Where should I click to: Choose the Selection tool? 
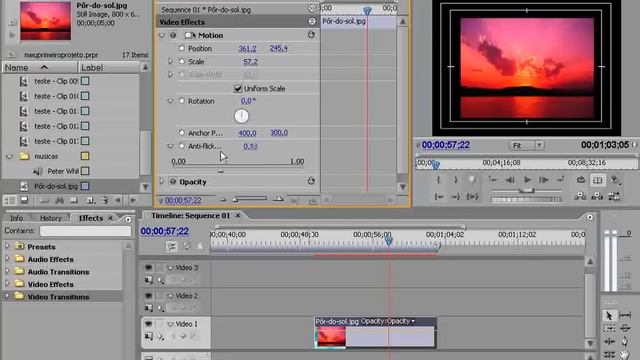(609, 316)
